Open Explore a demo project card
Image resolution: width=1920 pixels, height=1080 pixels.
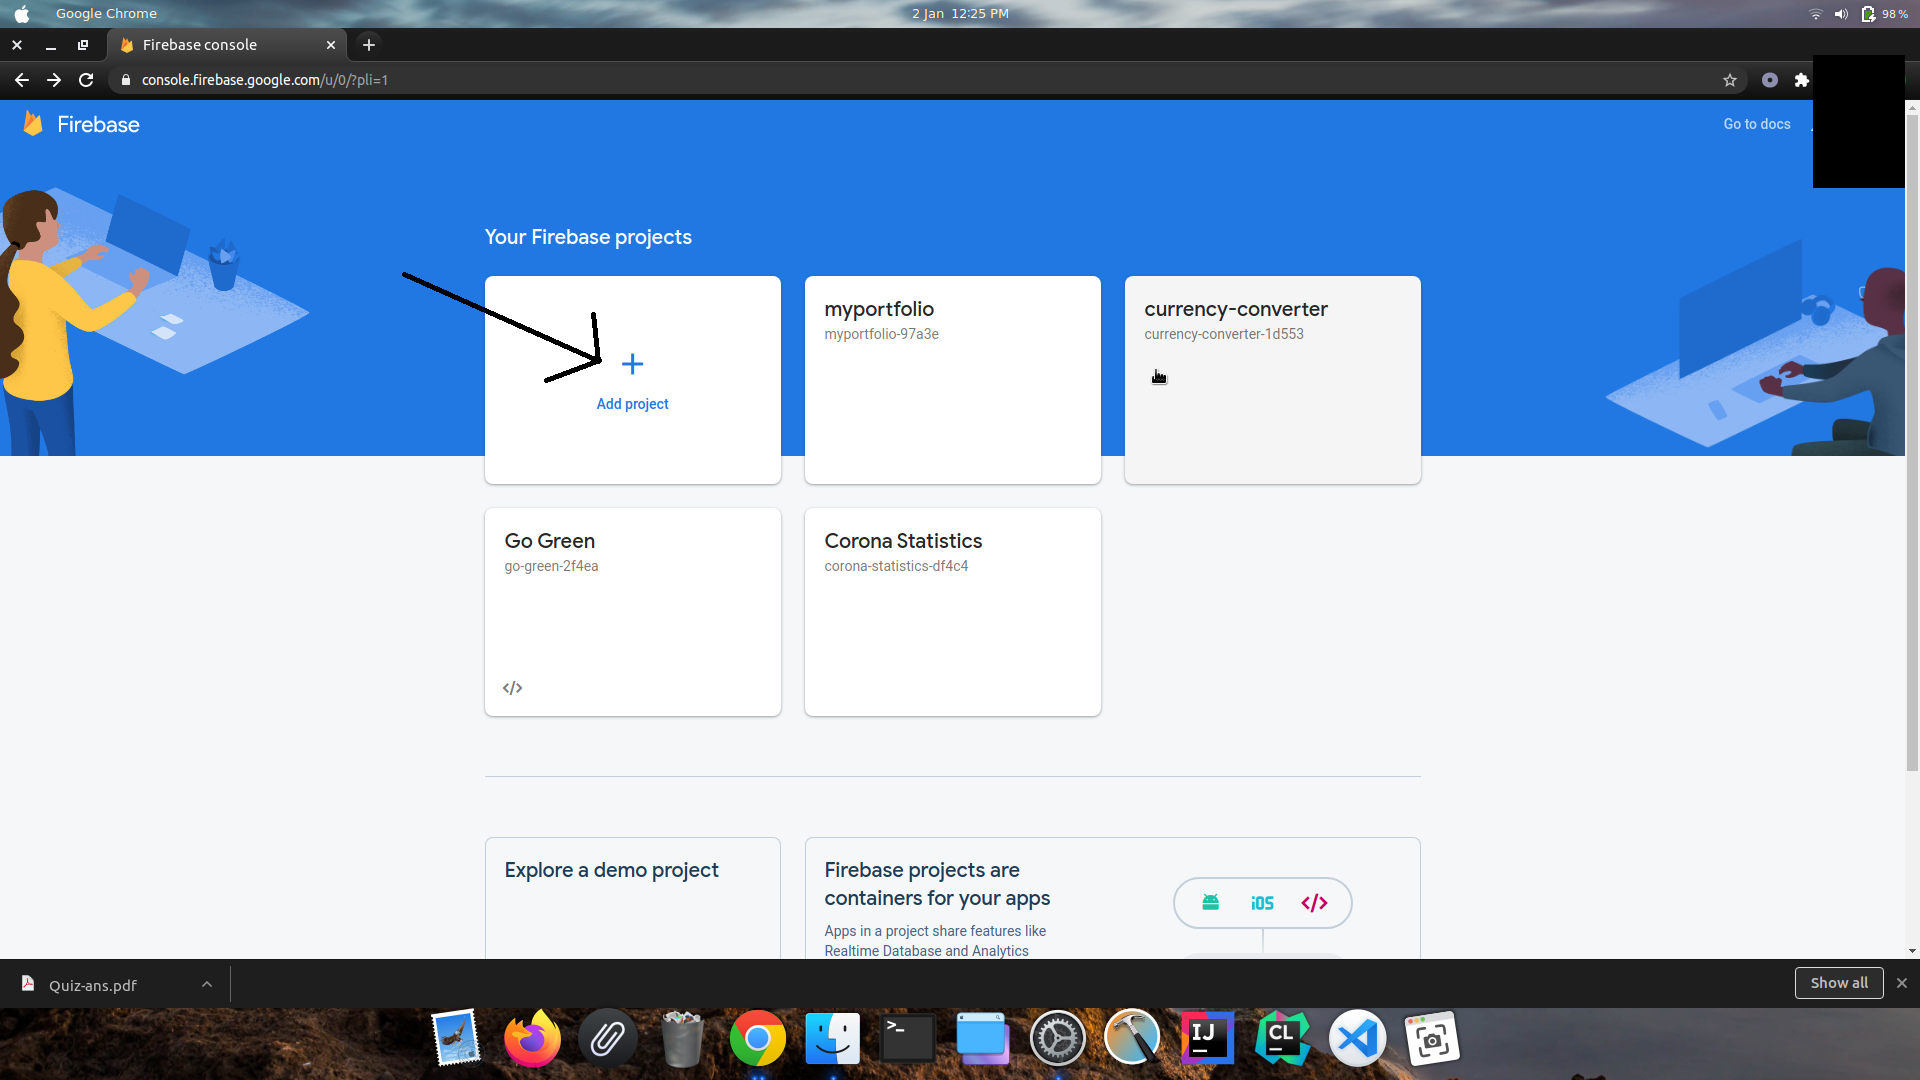point(632,898)
